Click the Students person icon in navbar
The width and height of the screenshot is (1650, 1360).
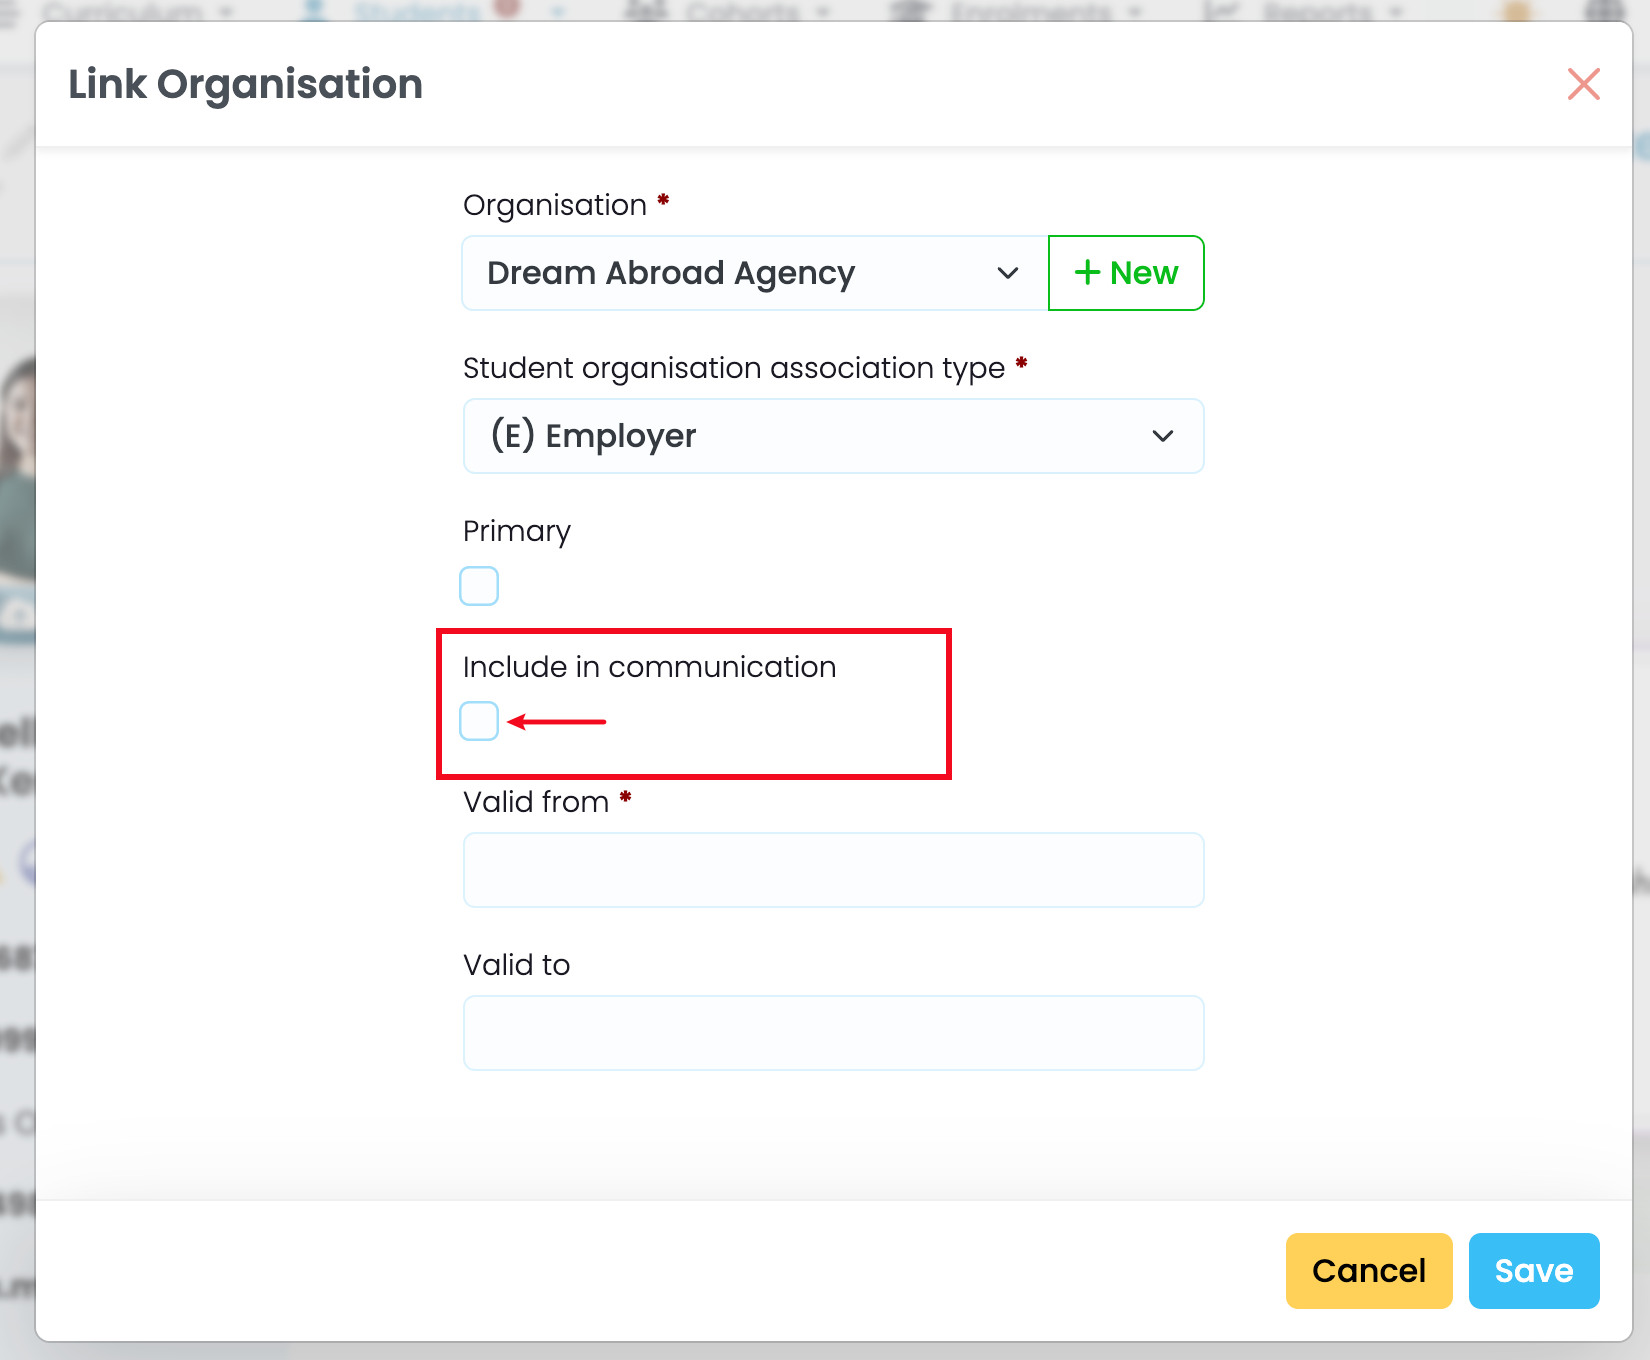click(x=316, y=10)
